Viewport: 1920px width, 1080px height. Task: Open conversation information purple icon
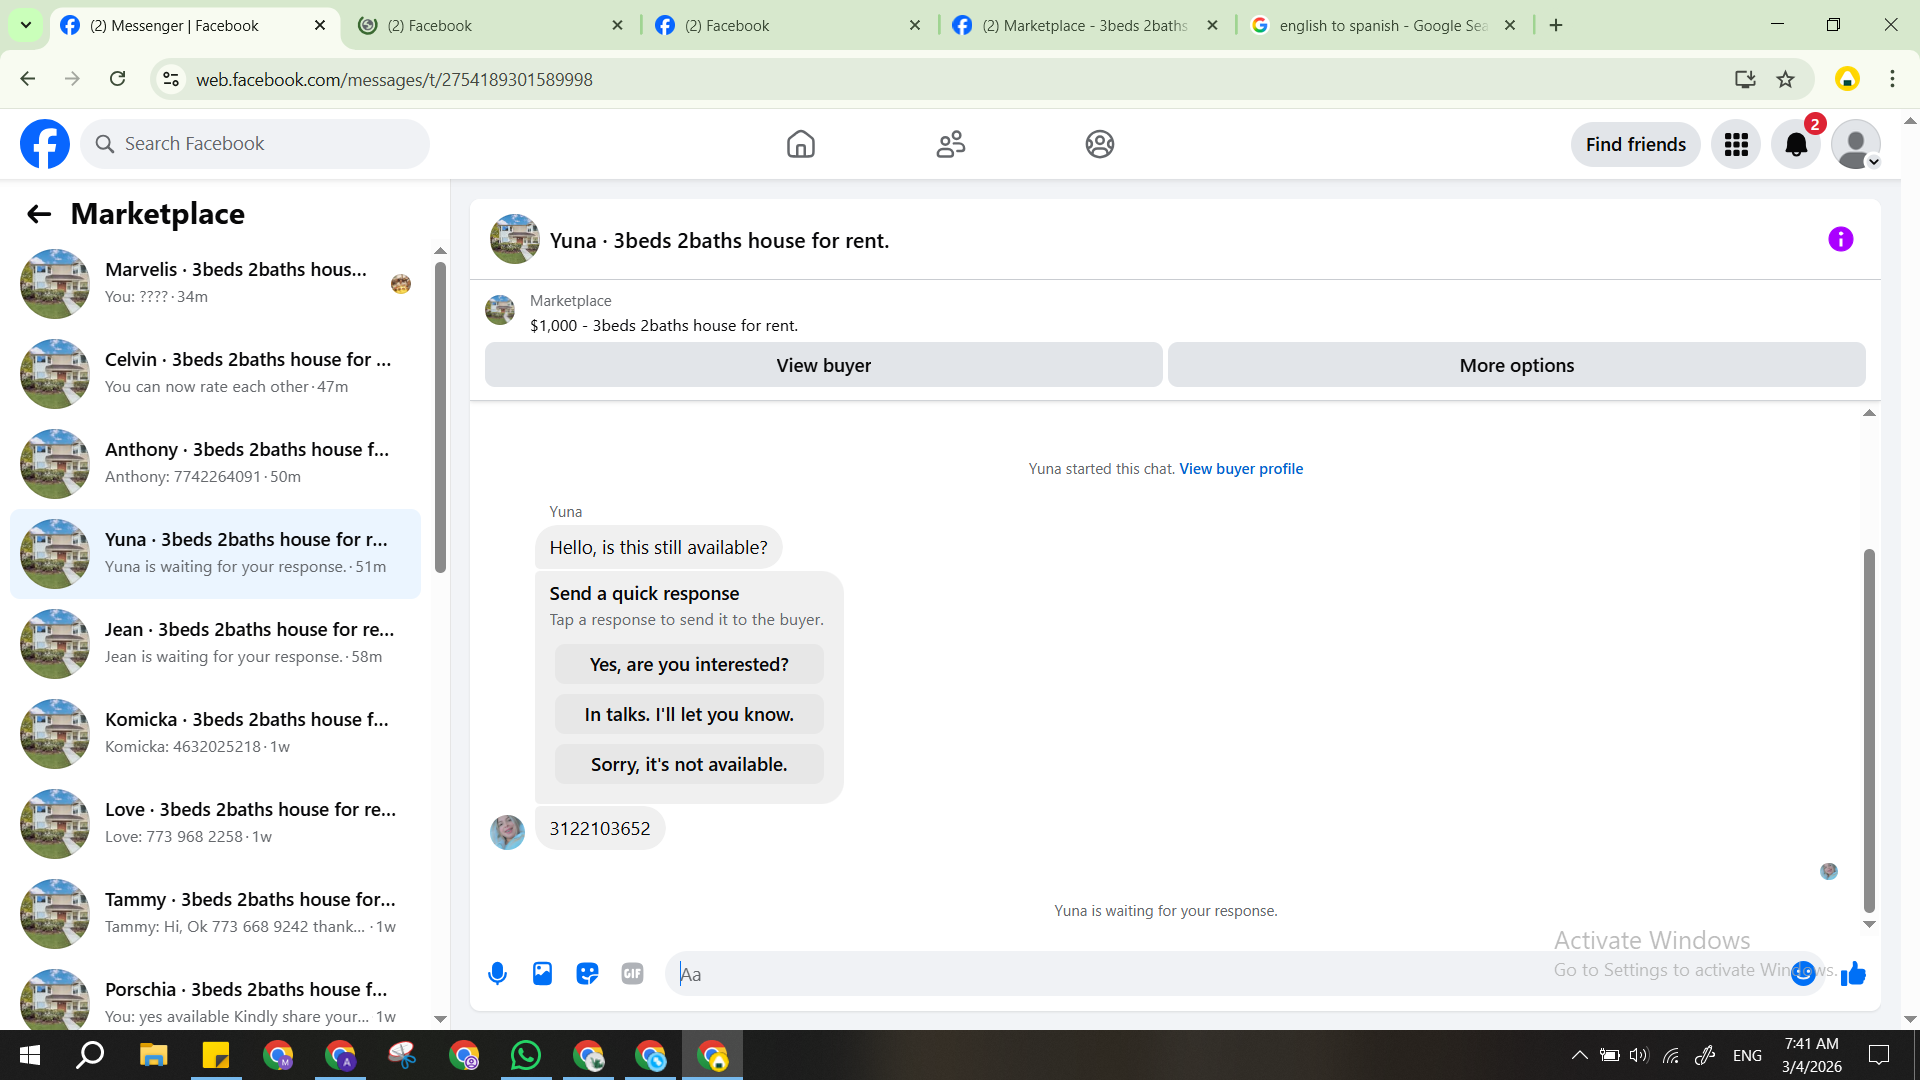click(x=1840, y=240)
